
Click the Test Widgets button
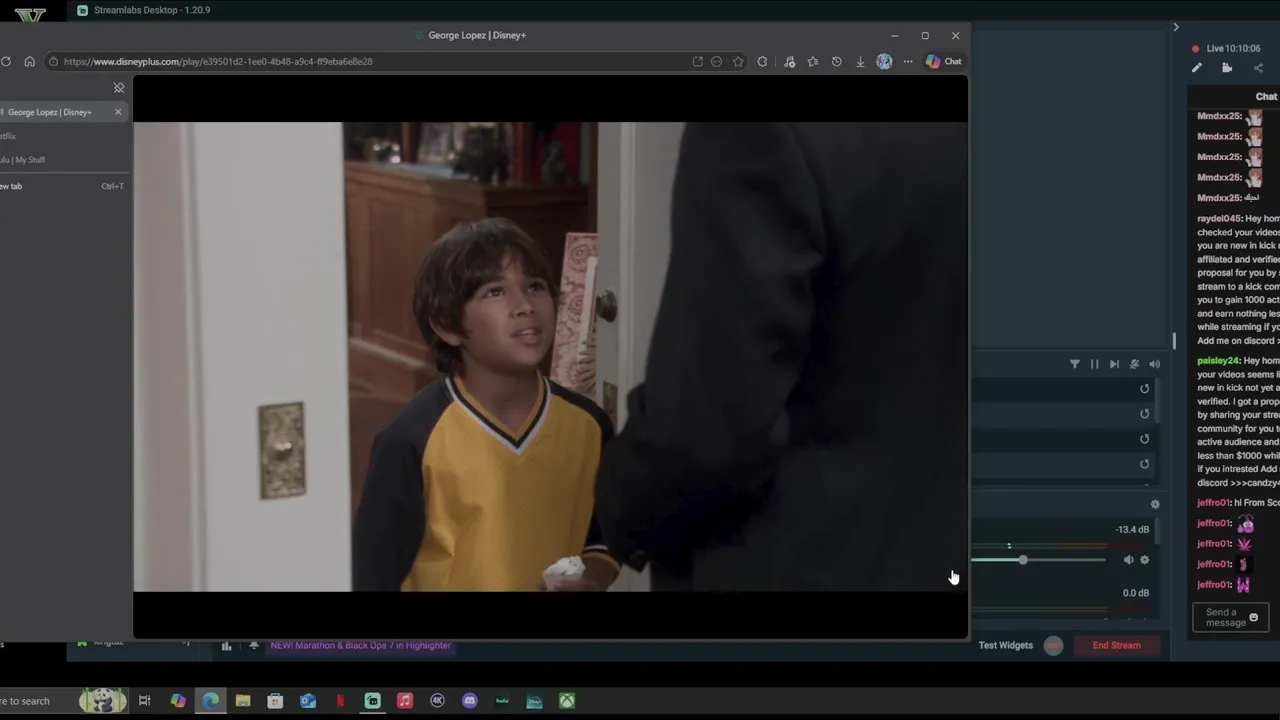click(1006, 645)
